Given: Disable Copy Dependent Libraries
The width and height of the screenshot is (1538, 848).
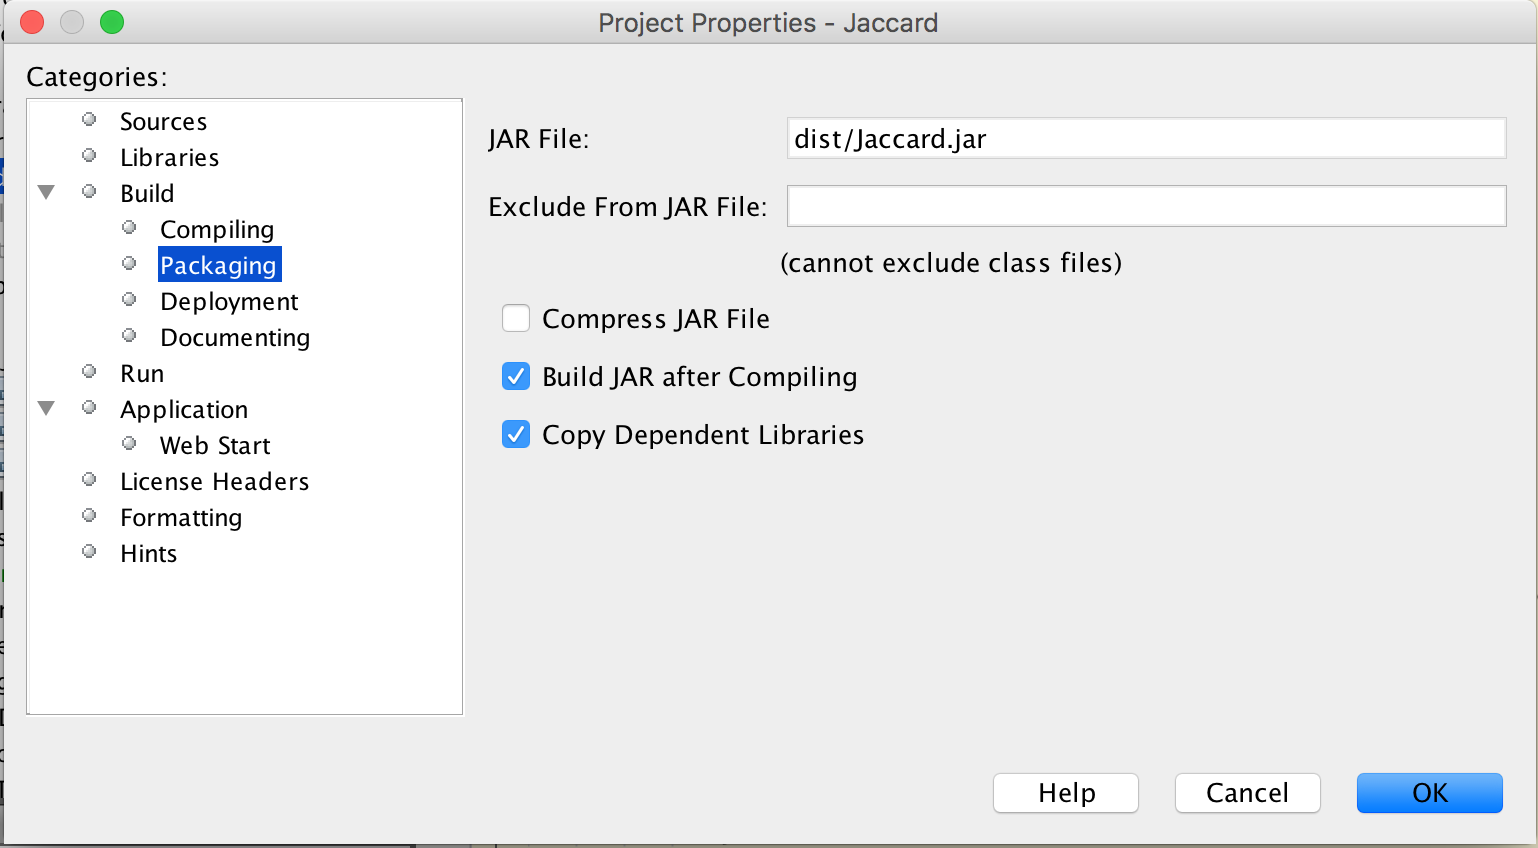Looking at the screenshot, I should [x=515, y=434].
